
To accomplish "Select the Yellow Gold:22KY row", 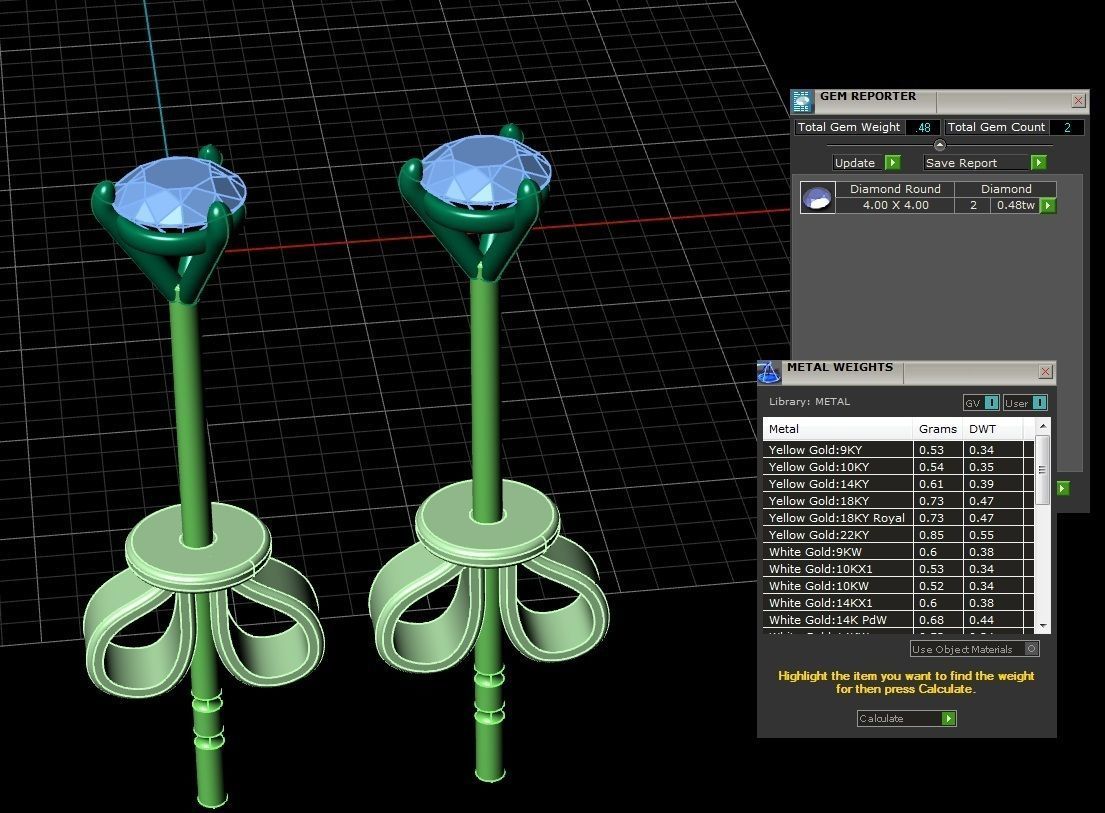I will [x=898, y=535].
